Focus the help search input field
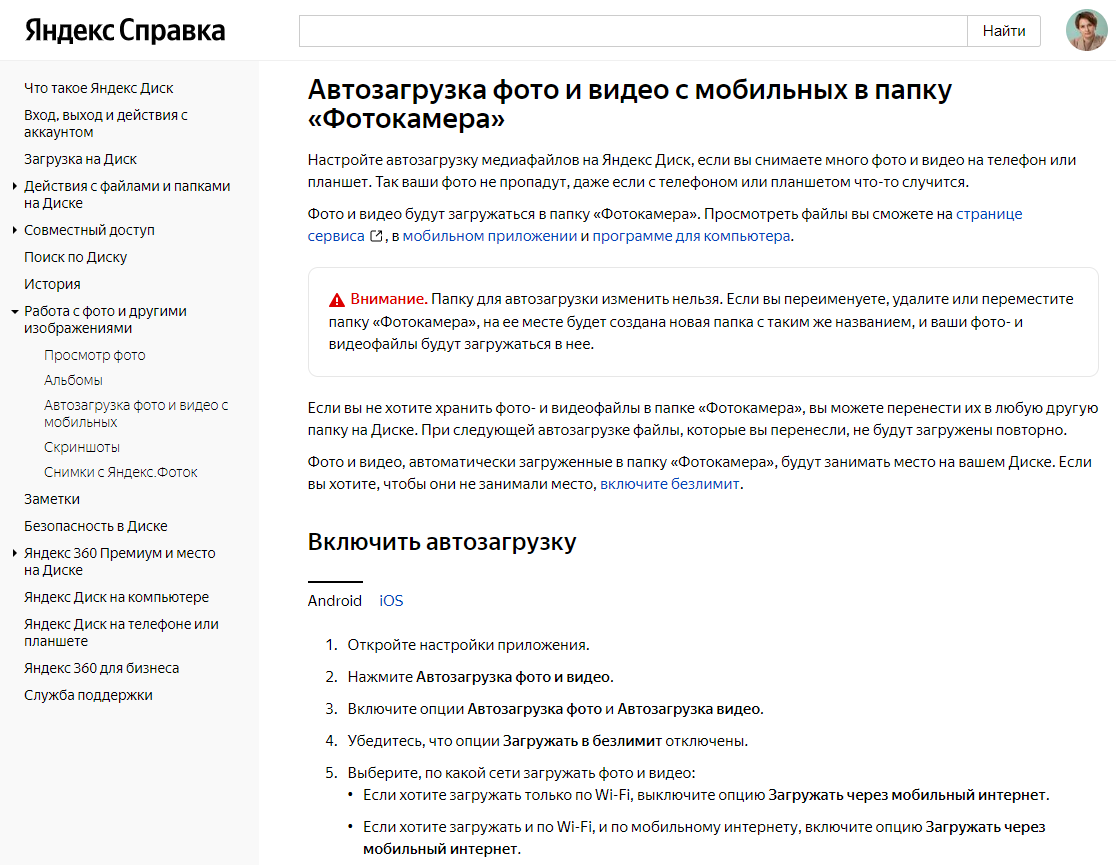This screenshot has height=865, width=1116. tap(633, 31)
